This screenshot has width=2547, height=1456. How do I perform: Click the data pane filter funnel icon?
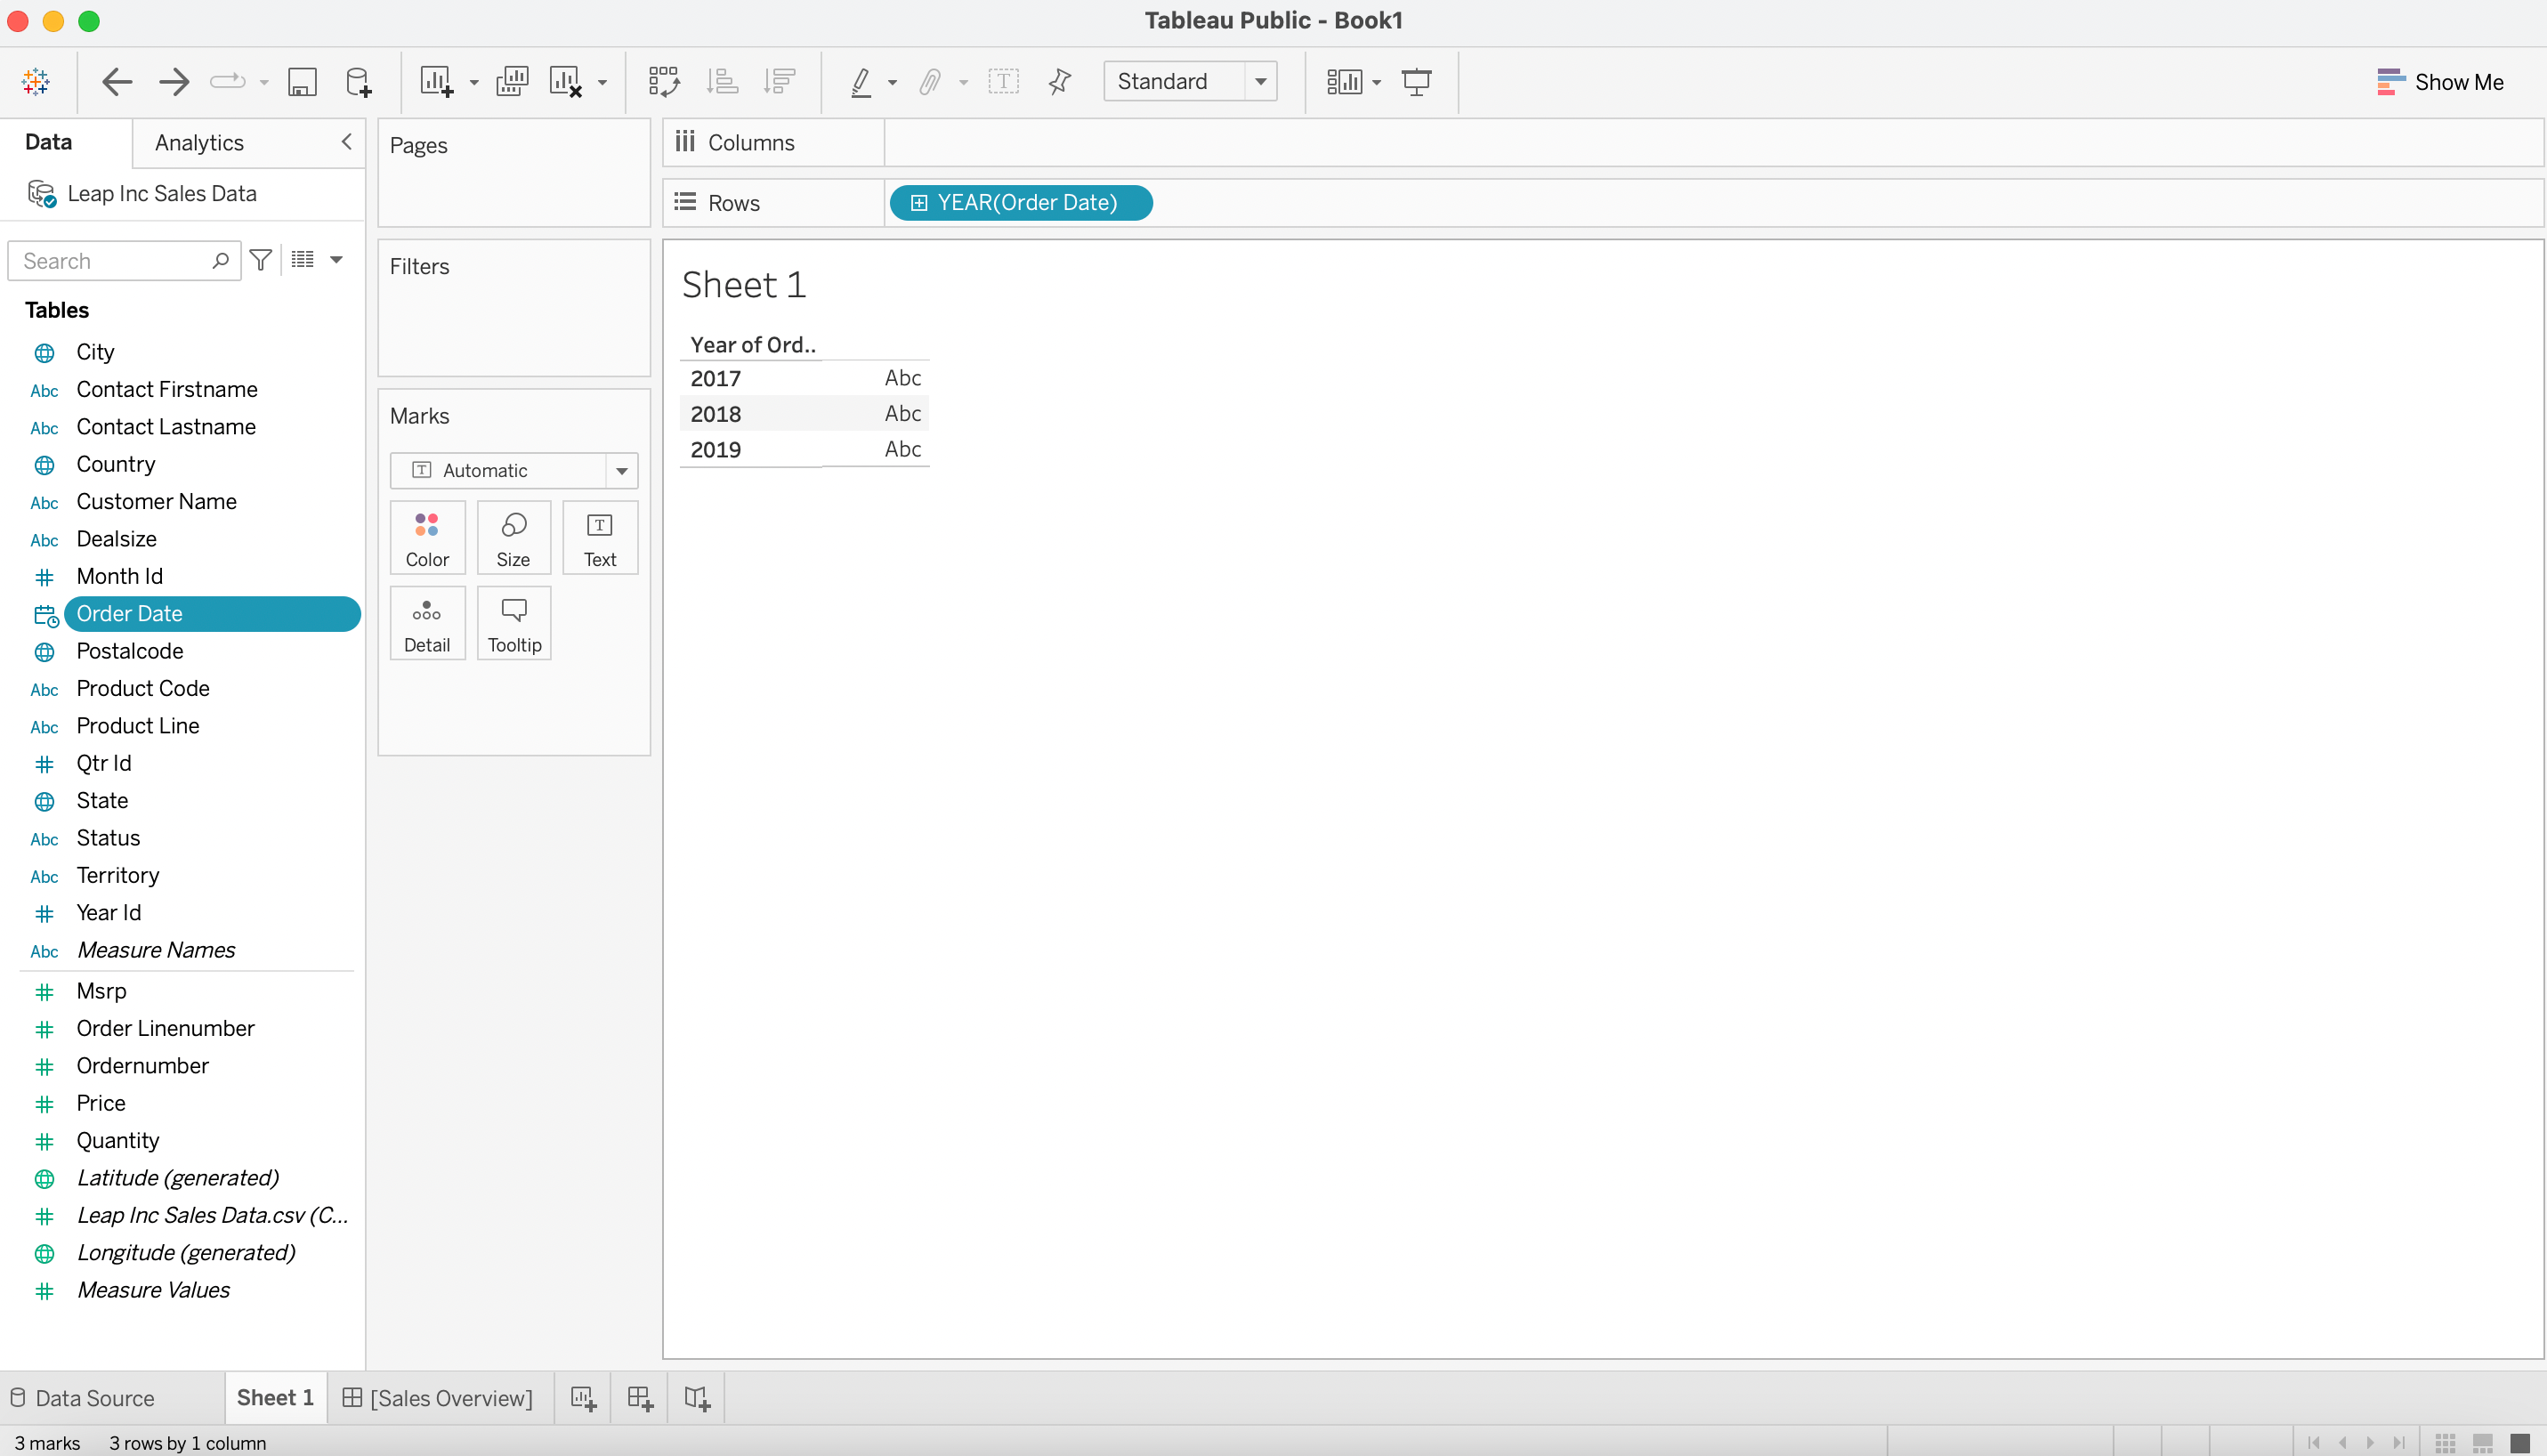(x=261, y=261)
